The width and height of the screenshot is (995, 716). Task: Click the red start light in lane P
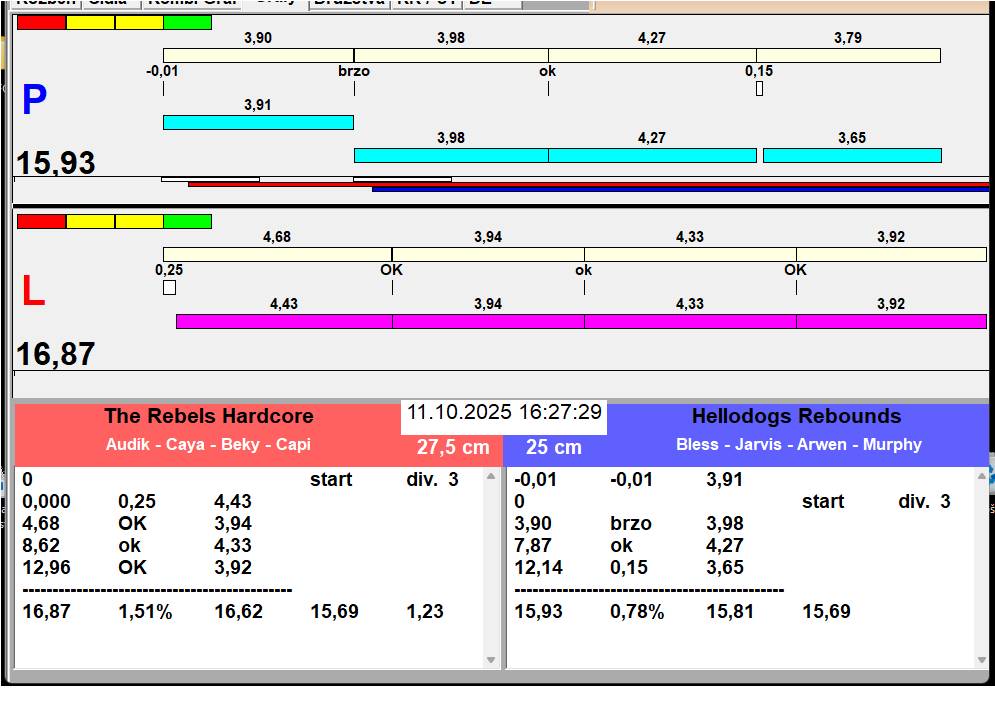41,22
